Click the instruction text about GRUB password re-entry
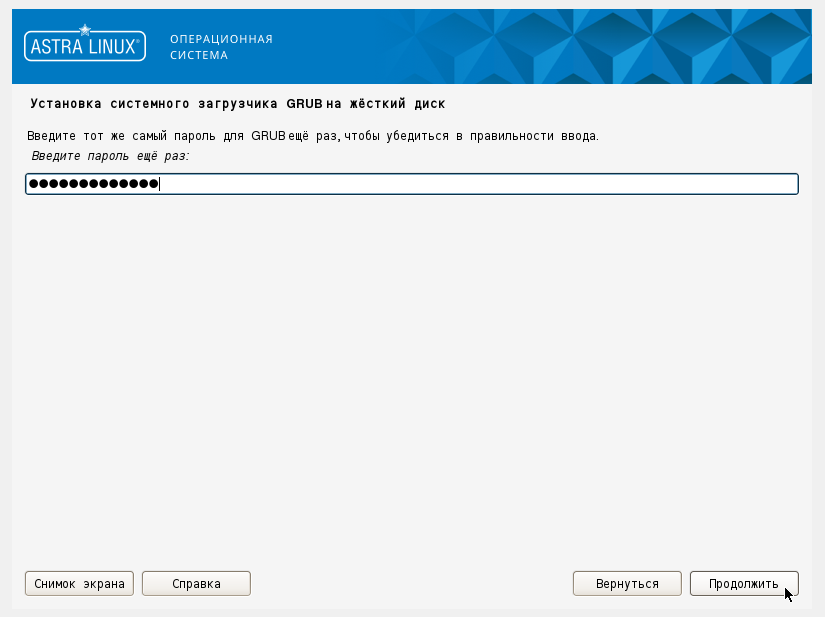 313,136
